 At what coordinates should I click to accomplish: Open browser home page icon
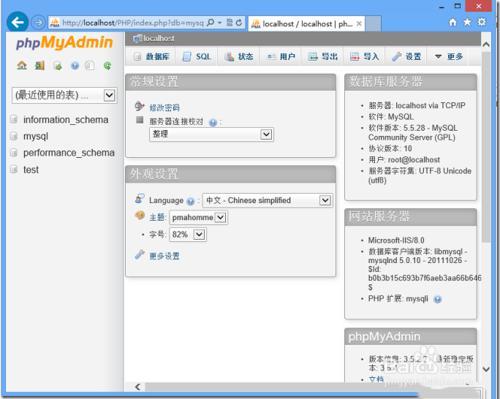[x=453, y=22]
